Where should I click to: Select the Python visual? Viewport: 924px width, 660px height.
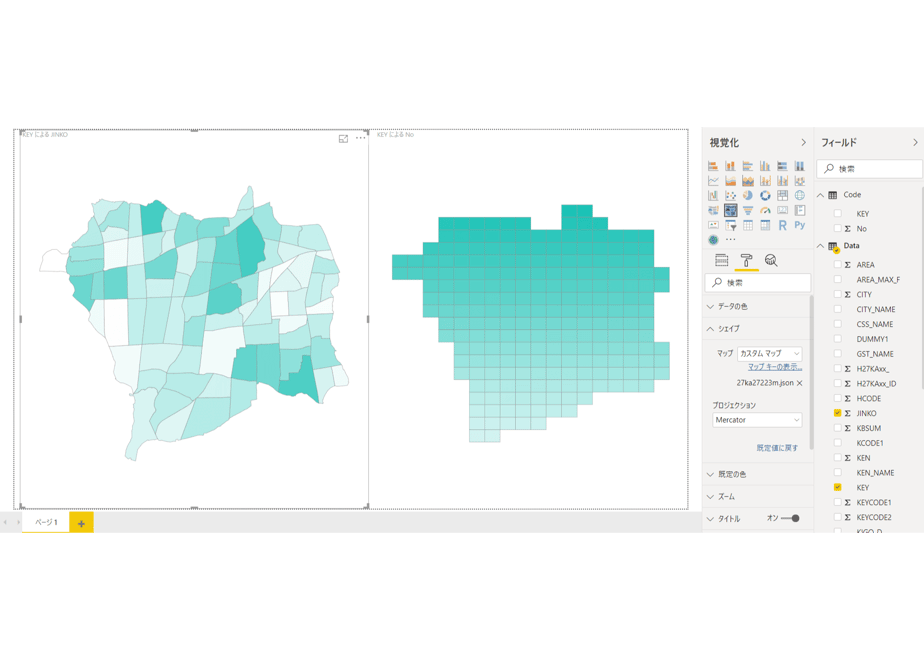pos(800,225)
